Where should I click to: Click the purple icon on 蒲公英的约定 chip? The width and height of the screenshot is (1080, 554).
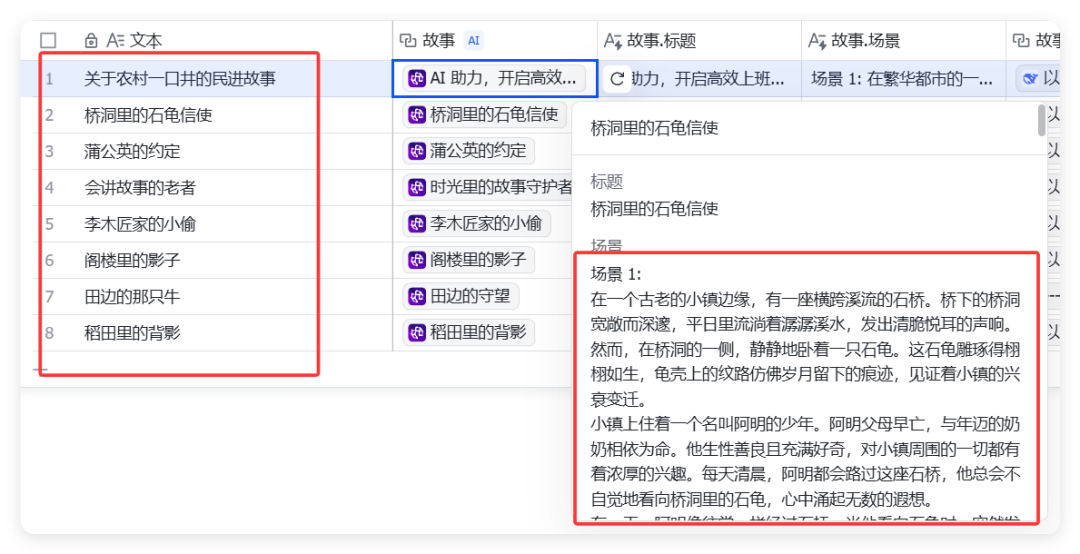click(417, 151)
